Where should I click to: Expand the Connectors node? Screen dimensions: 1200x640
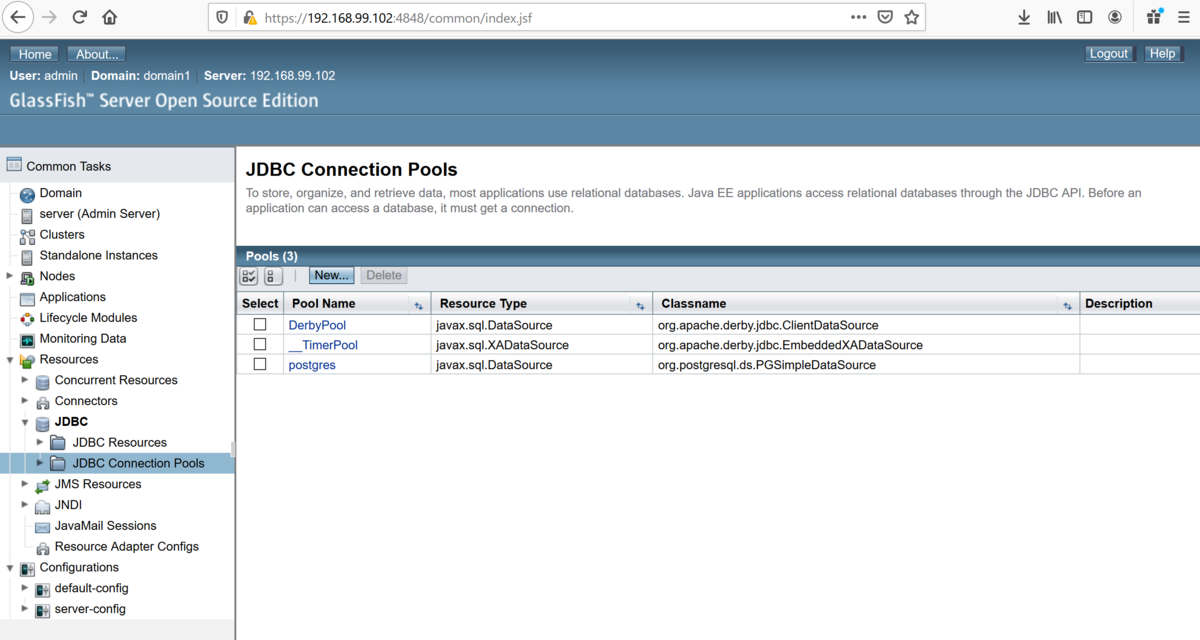point(25,401)
